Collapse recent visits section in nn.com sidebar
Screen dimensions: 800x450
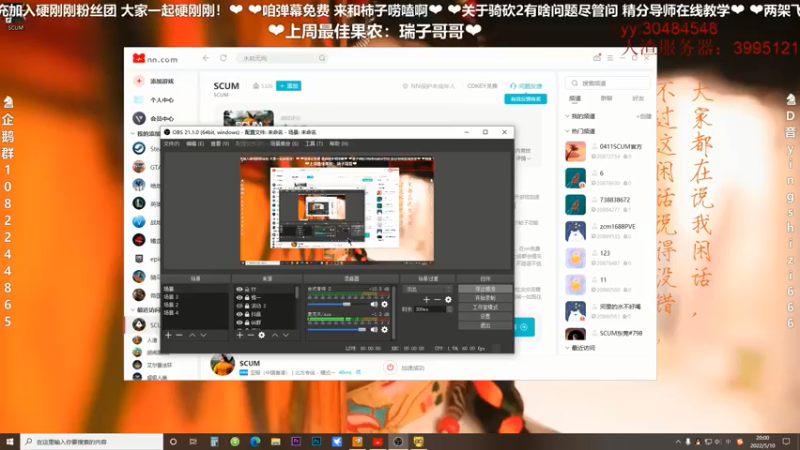pyautogui.click(x=133, y=310)
